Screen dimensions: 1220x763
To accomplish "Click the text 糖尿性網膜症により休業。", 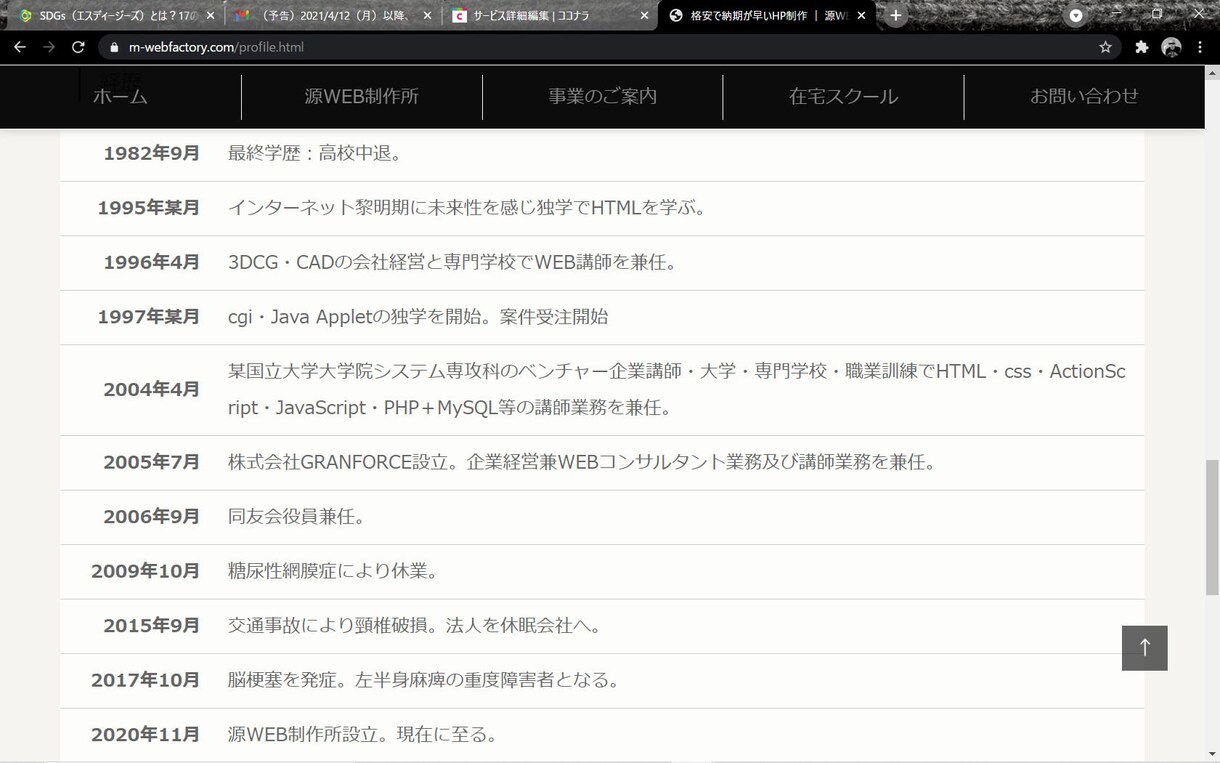I will tap(333, 571).
